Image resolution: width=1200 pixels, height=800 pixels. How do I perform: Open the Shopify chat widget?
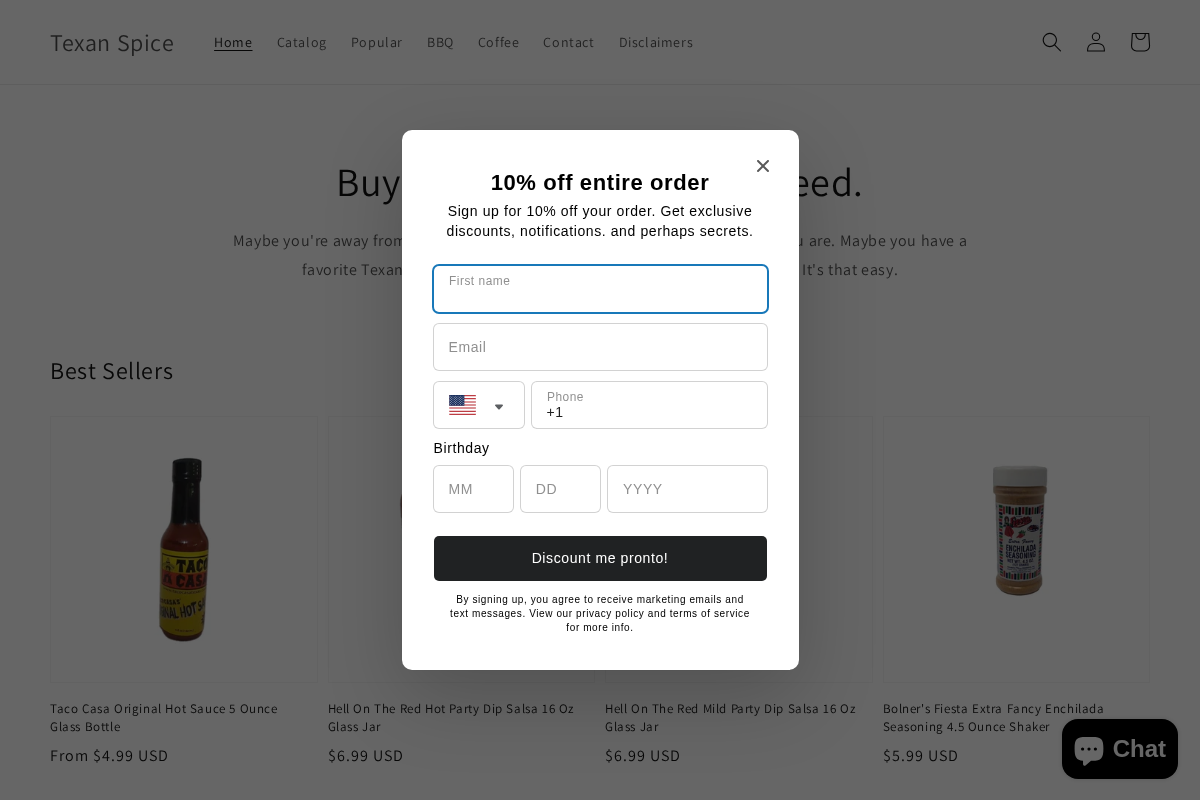pos(1119,748)
